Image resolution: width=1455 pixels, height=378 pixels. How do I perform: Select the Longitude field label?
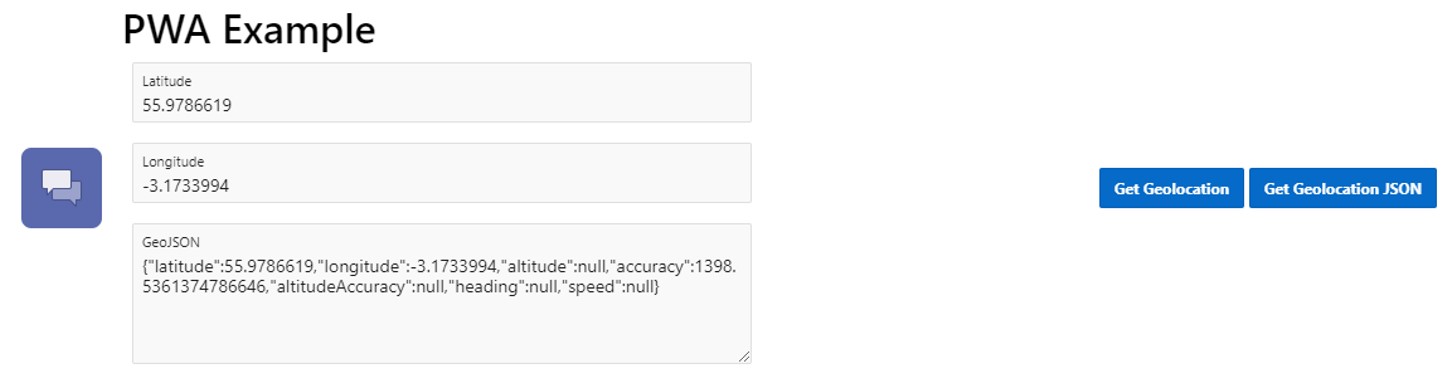click(x=173, y=161)
